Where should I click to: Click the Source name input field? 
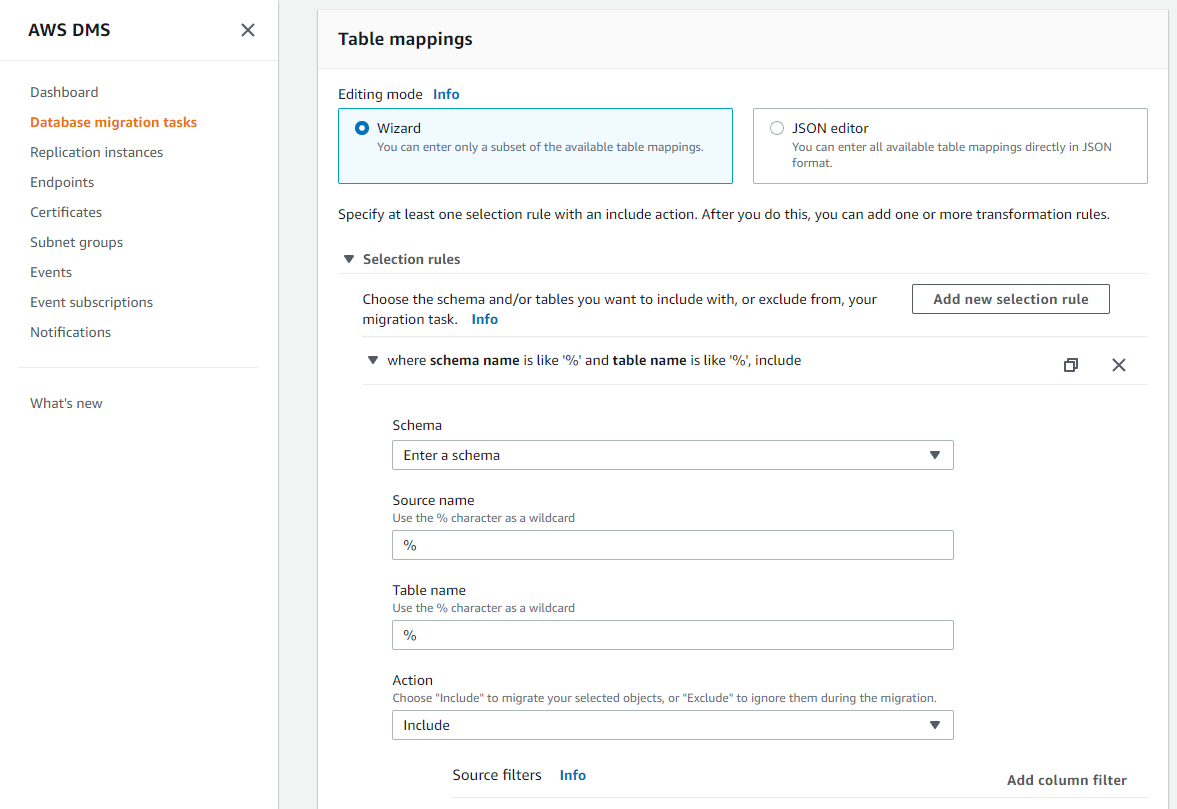(672, 545)
